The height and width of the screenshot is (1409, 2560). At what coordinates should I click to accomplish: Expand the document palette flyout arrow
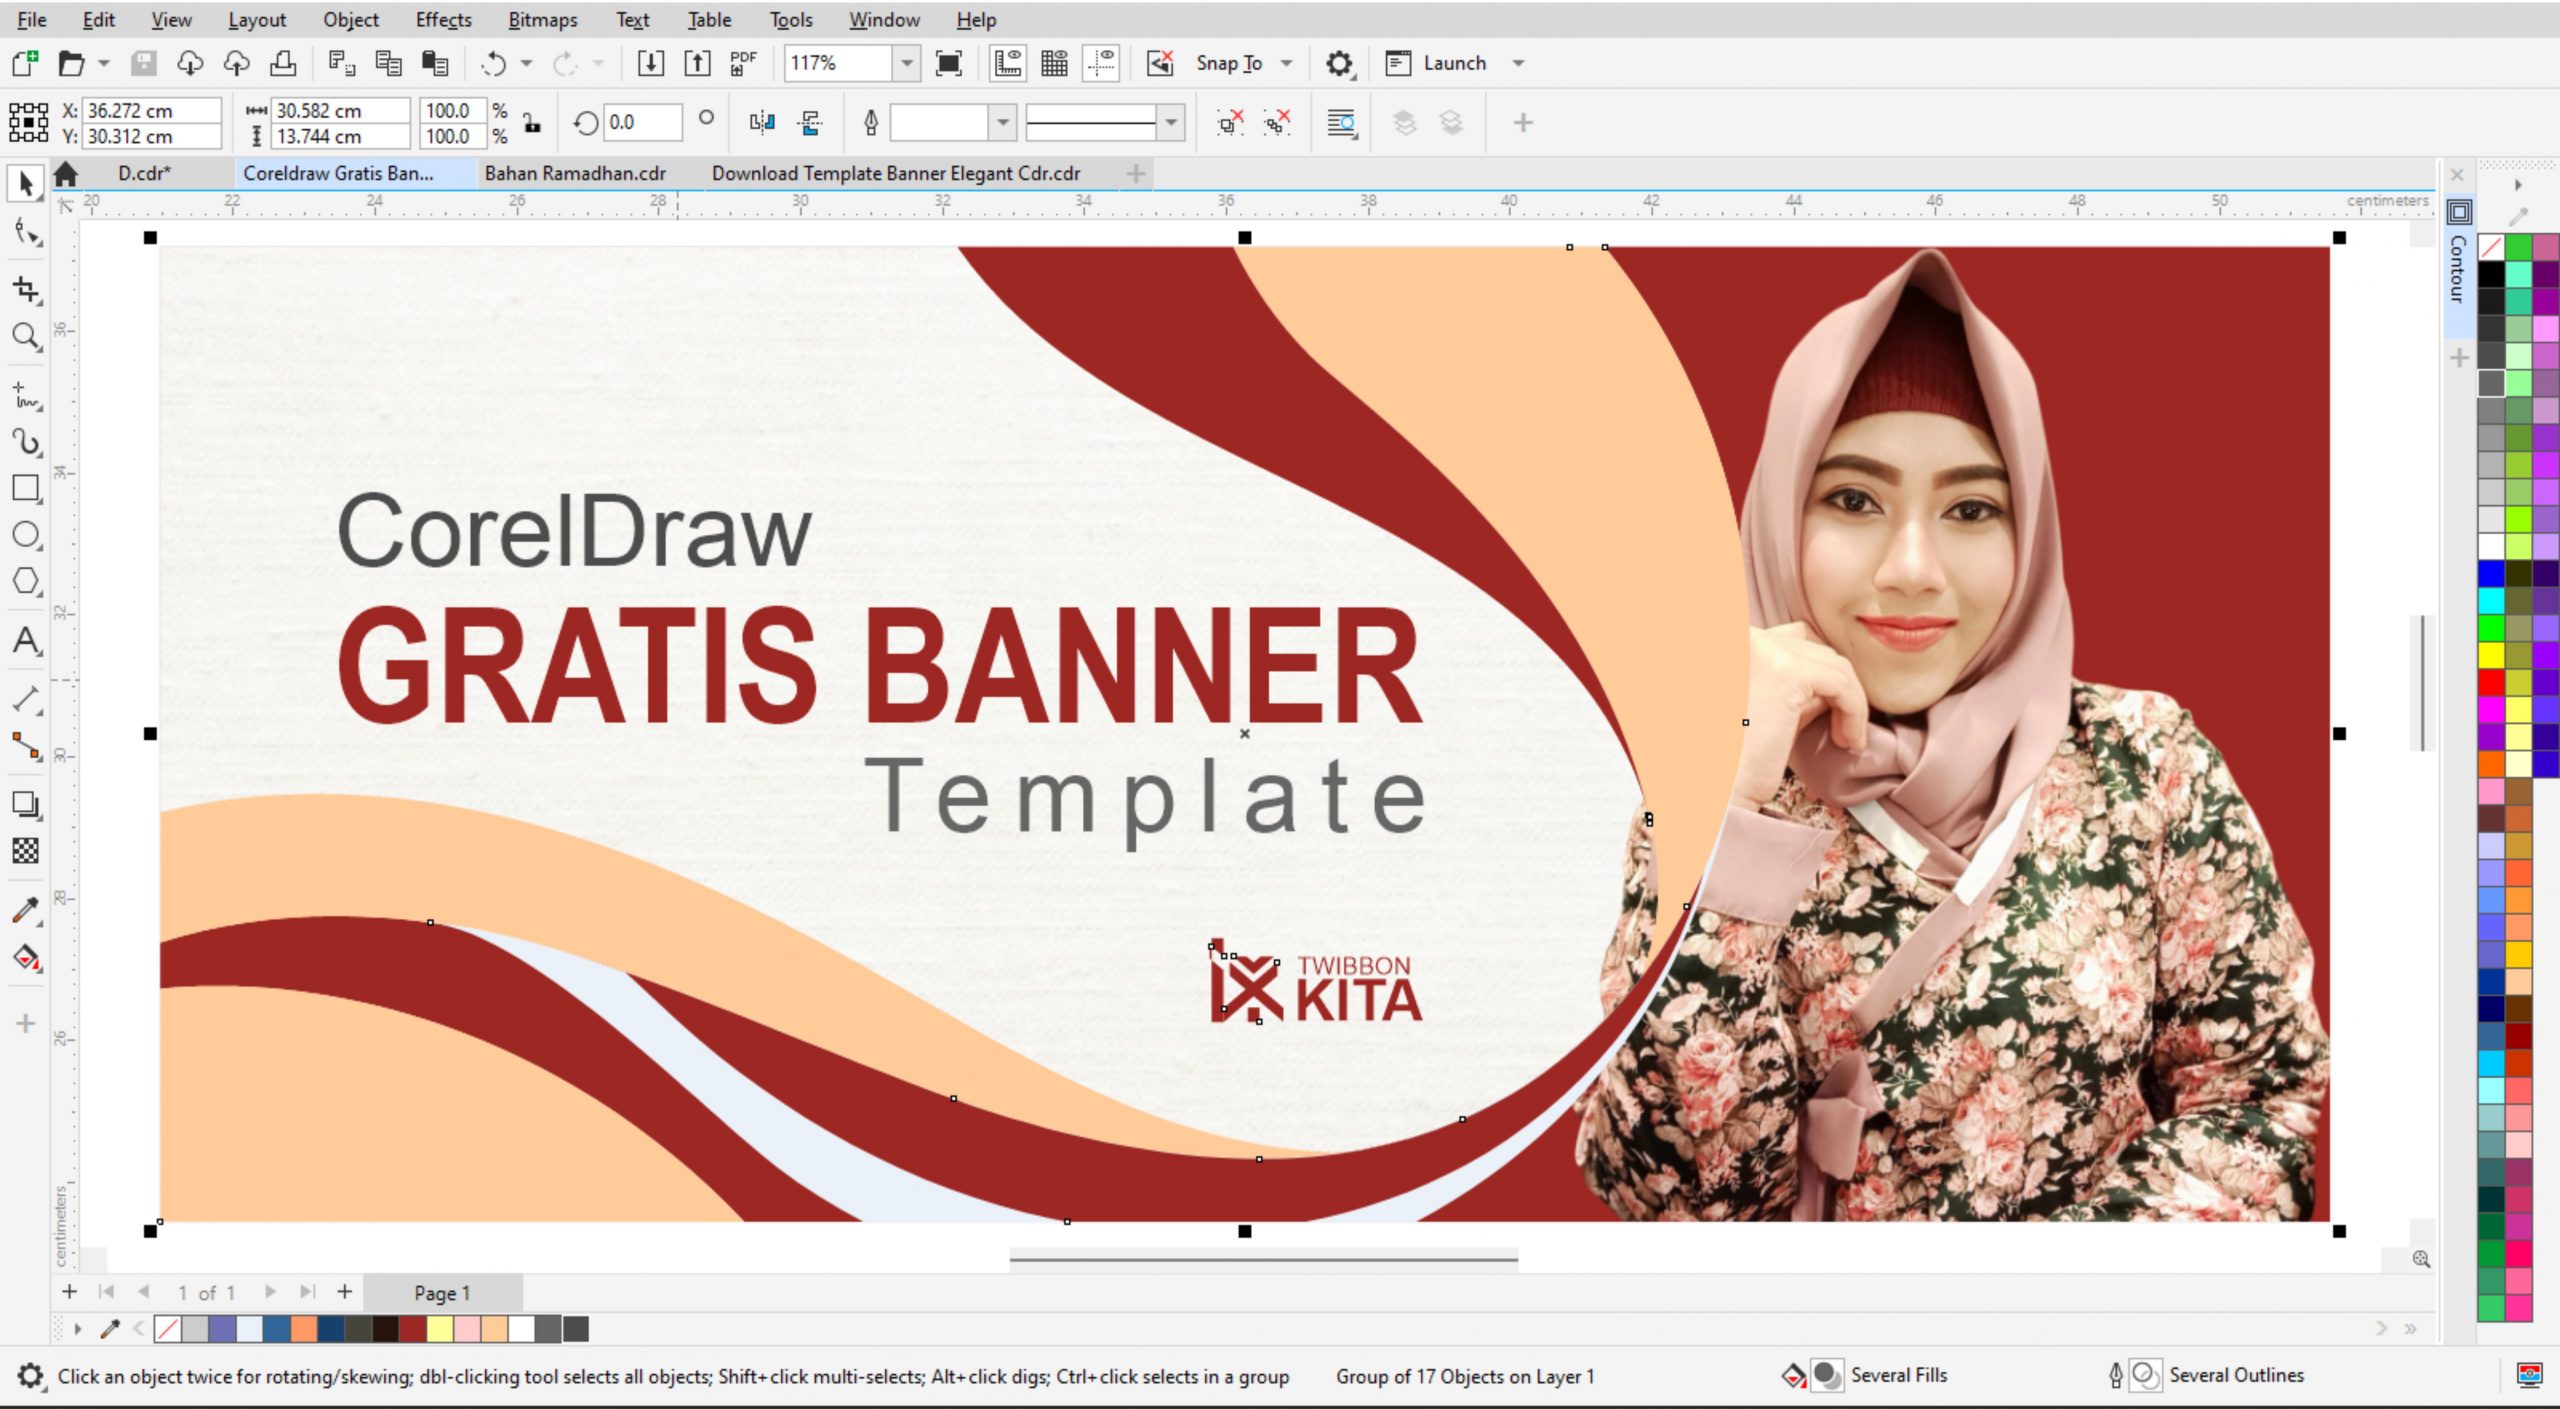coord(77,1329)
